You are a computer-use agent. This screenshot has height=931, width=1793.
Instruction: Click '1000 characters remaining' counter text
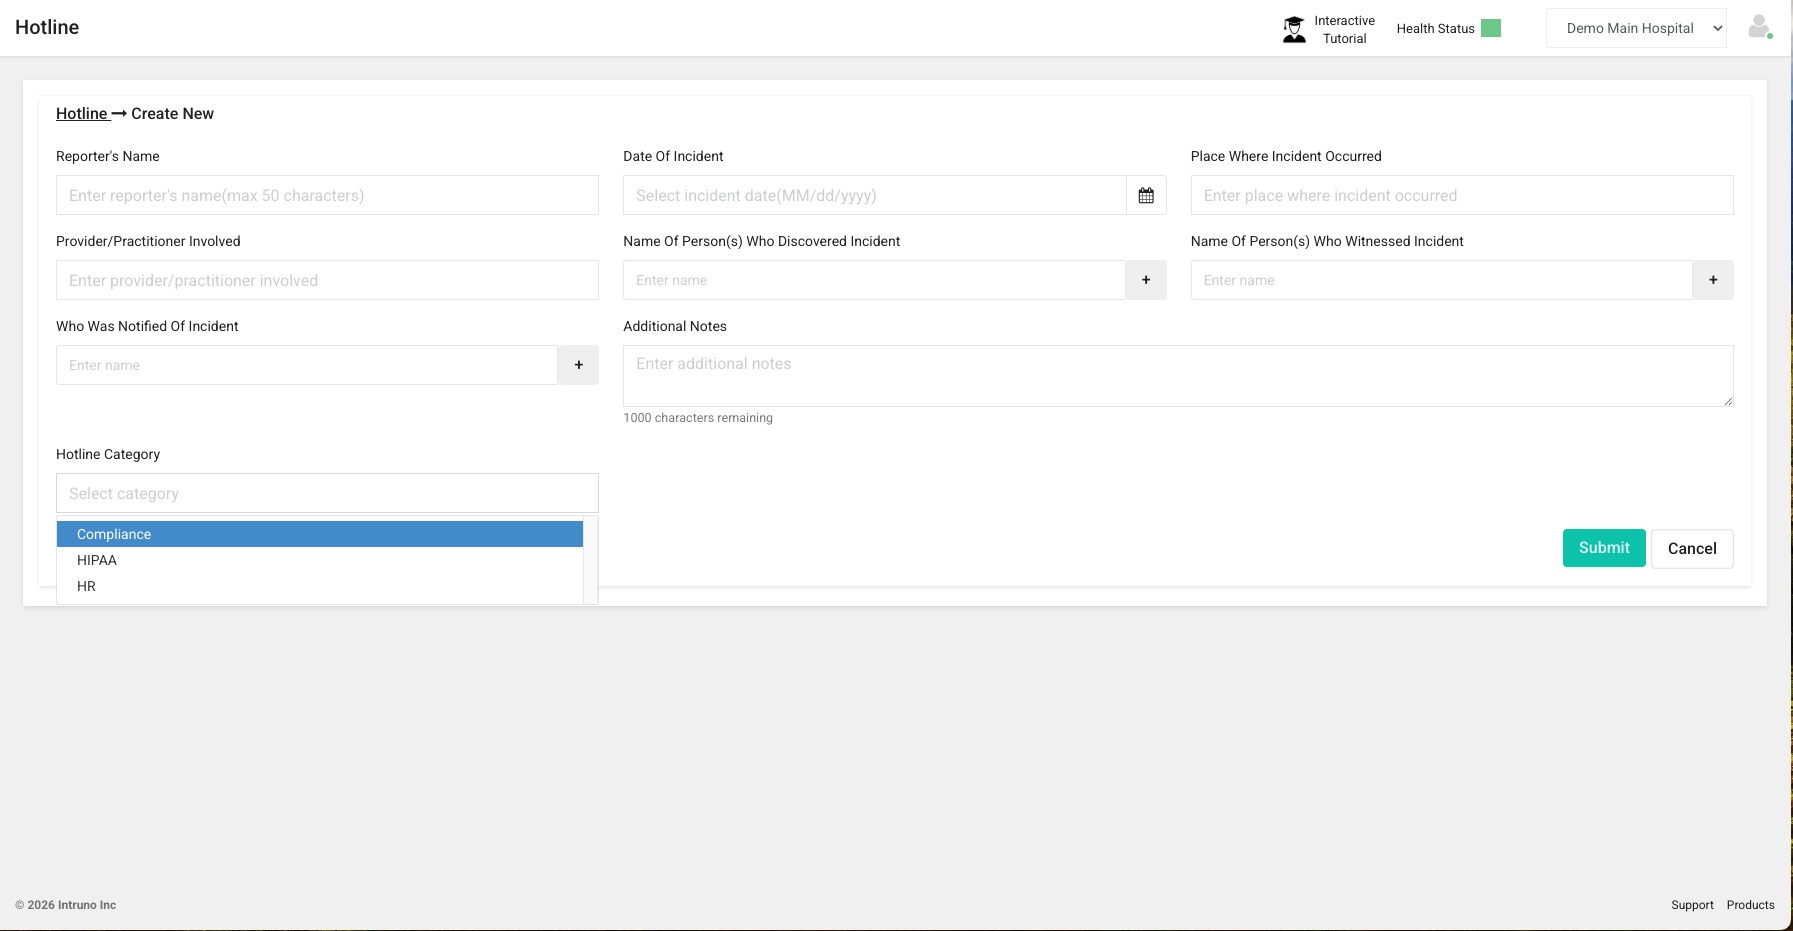click(698, 418)
